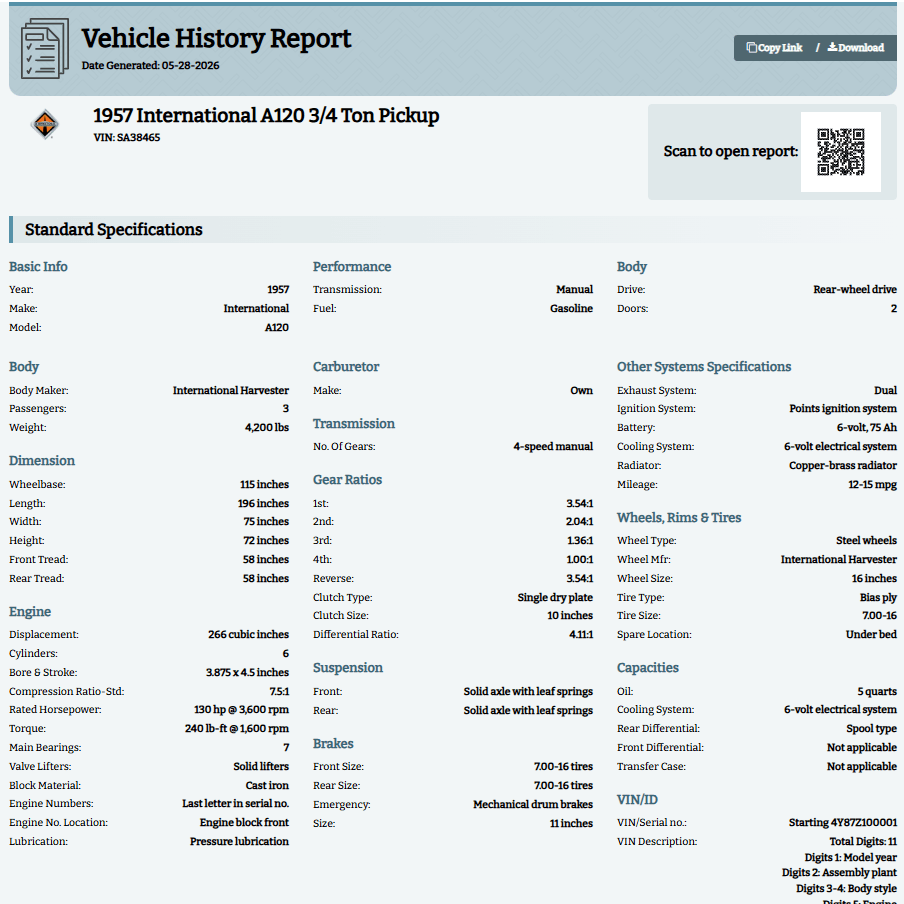The height and width of the screenshot is (904, 904).
Task: Click the VIN/ID section heading
Action: [x=637, y=800]
